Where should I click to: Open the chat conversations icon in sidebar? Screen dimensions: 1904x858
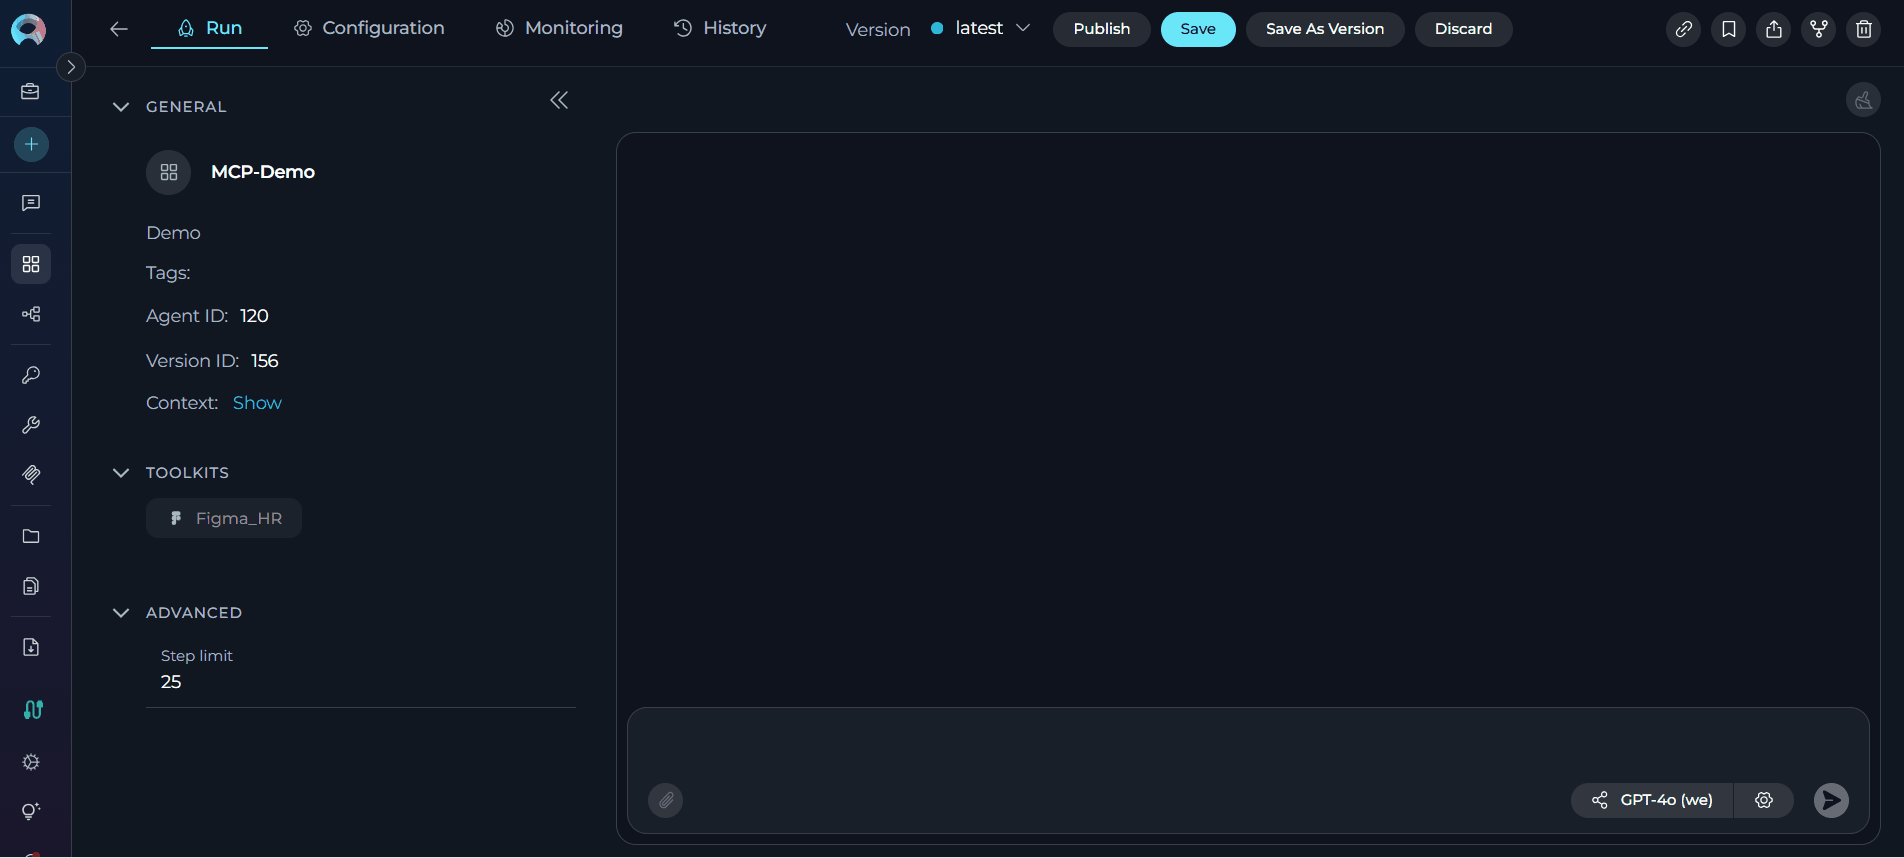[x=31, y=203]
